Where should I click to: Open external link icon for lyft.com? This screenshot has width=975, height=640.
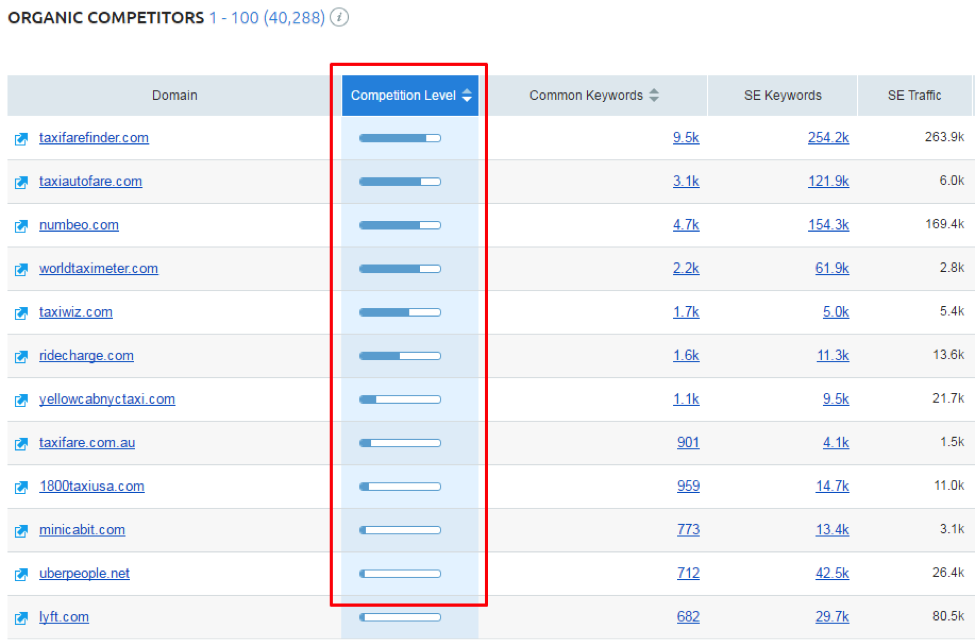21,618
